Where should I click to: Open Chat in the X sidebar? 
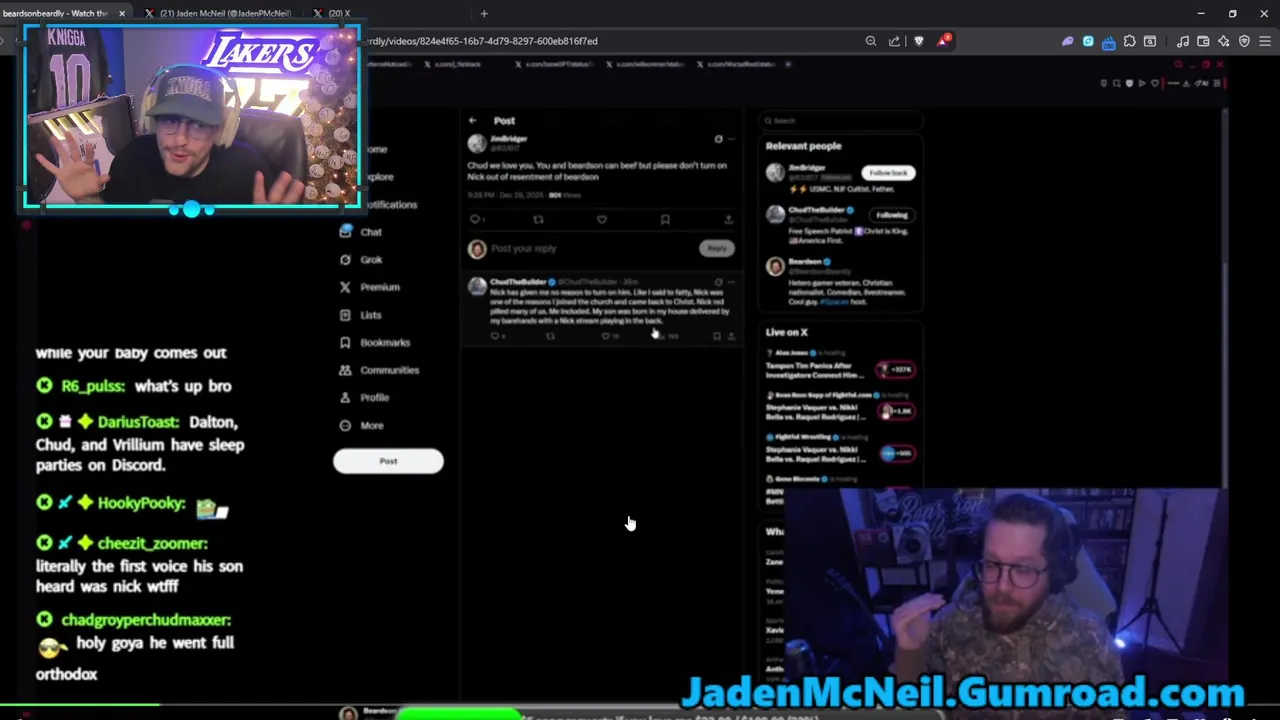point(361,232)
